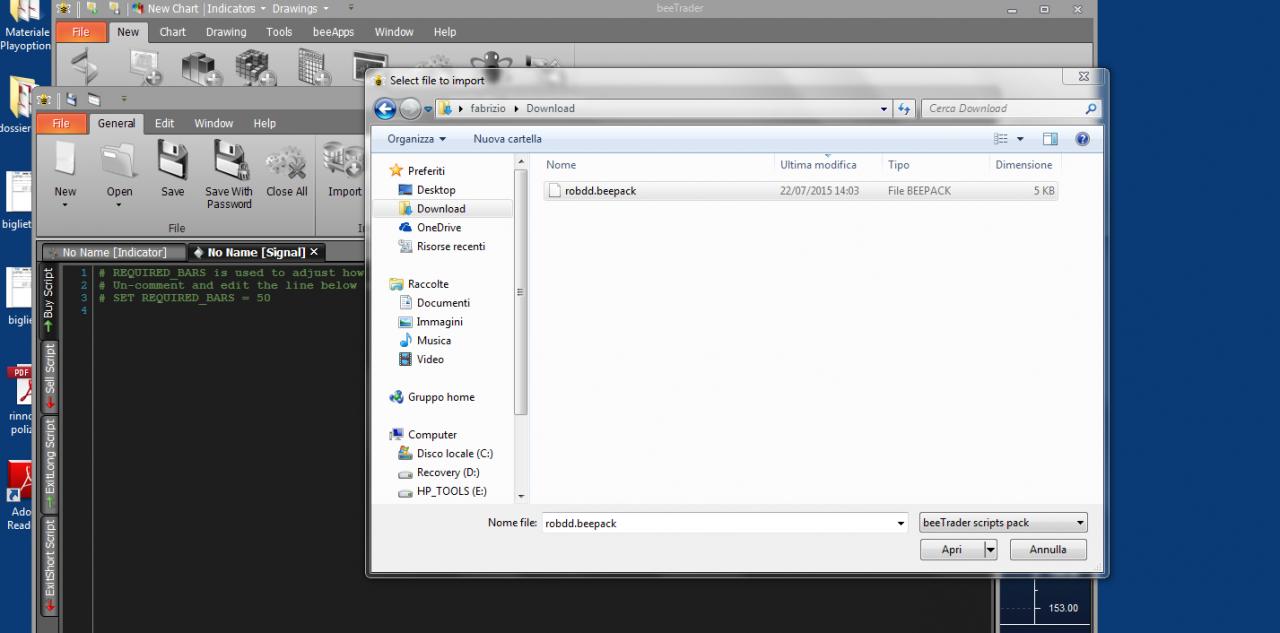Open the beeTrader scripts pack file type dropdown
This screenshot has height=633, width=1280.
click(1003, 522)
